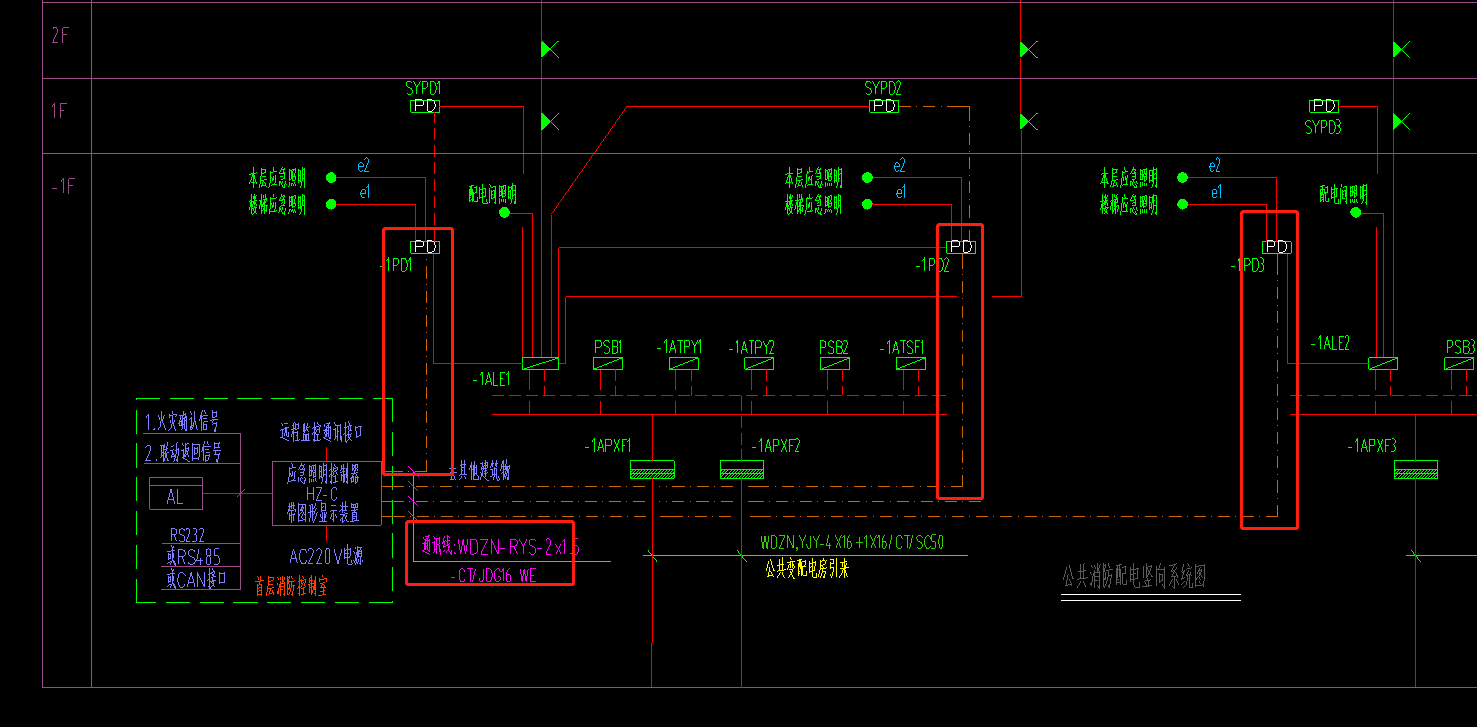Click 配电间照明 label near -1ALE1
The width and height of the screenshot is (1477, 727).
[x=492, y=194]
